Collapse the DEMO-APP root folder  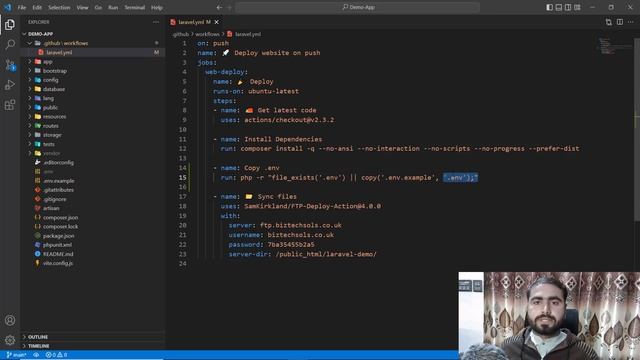[92, 34]
